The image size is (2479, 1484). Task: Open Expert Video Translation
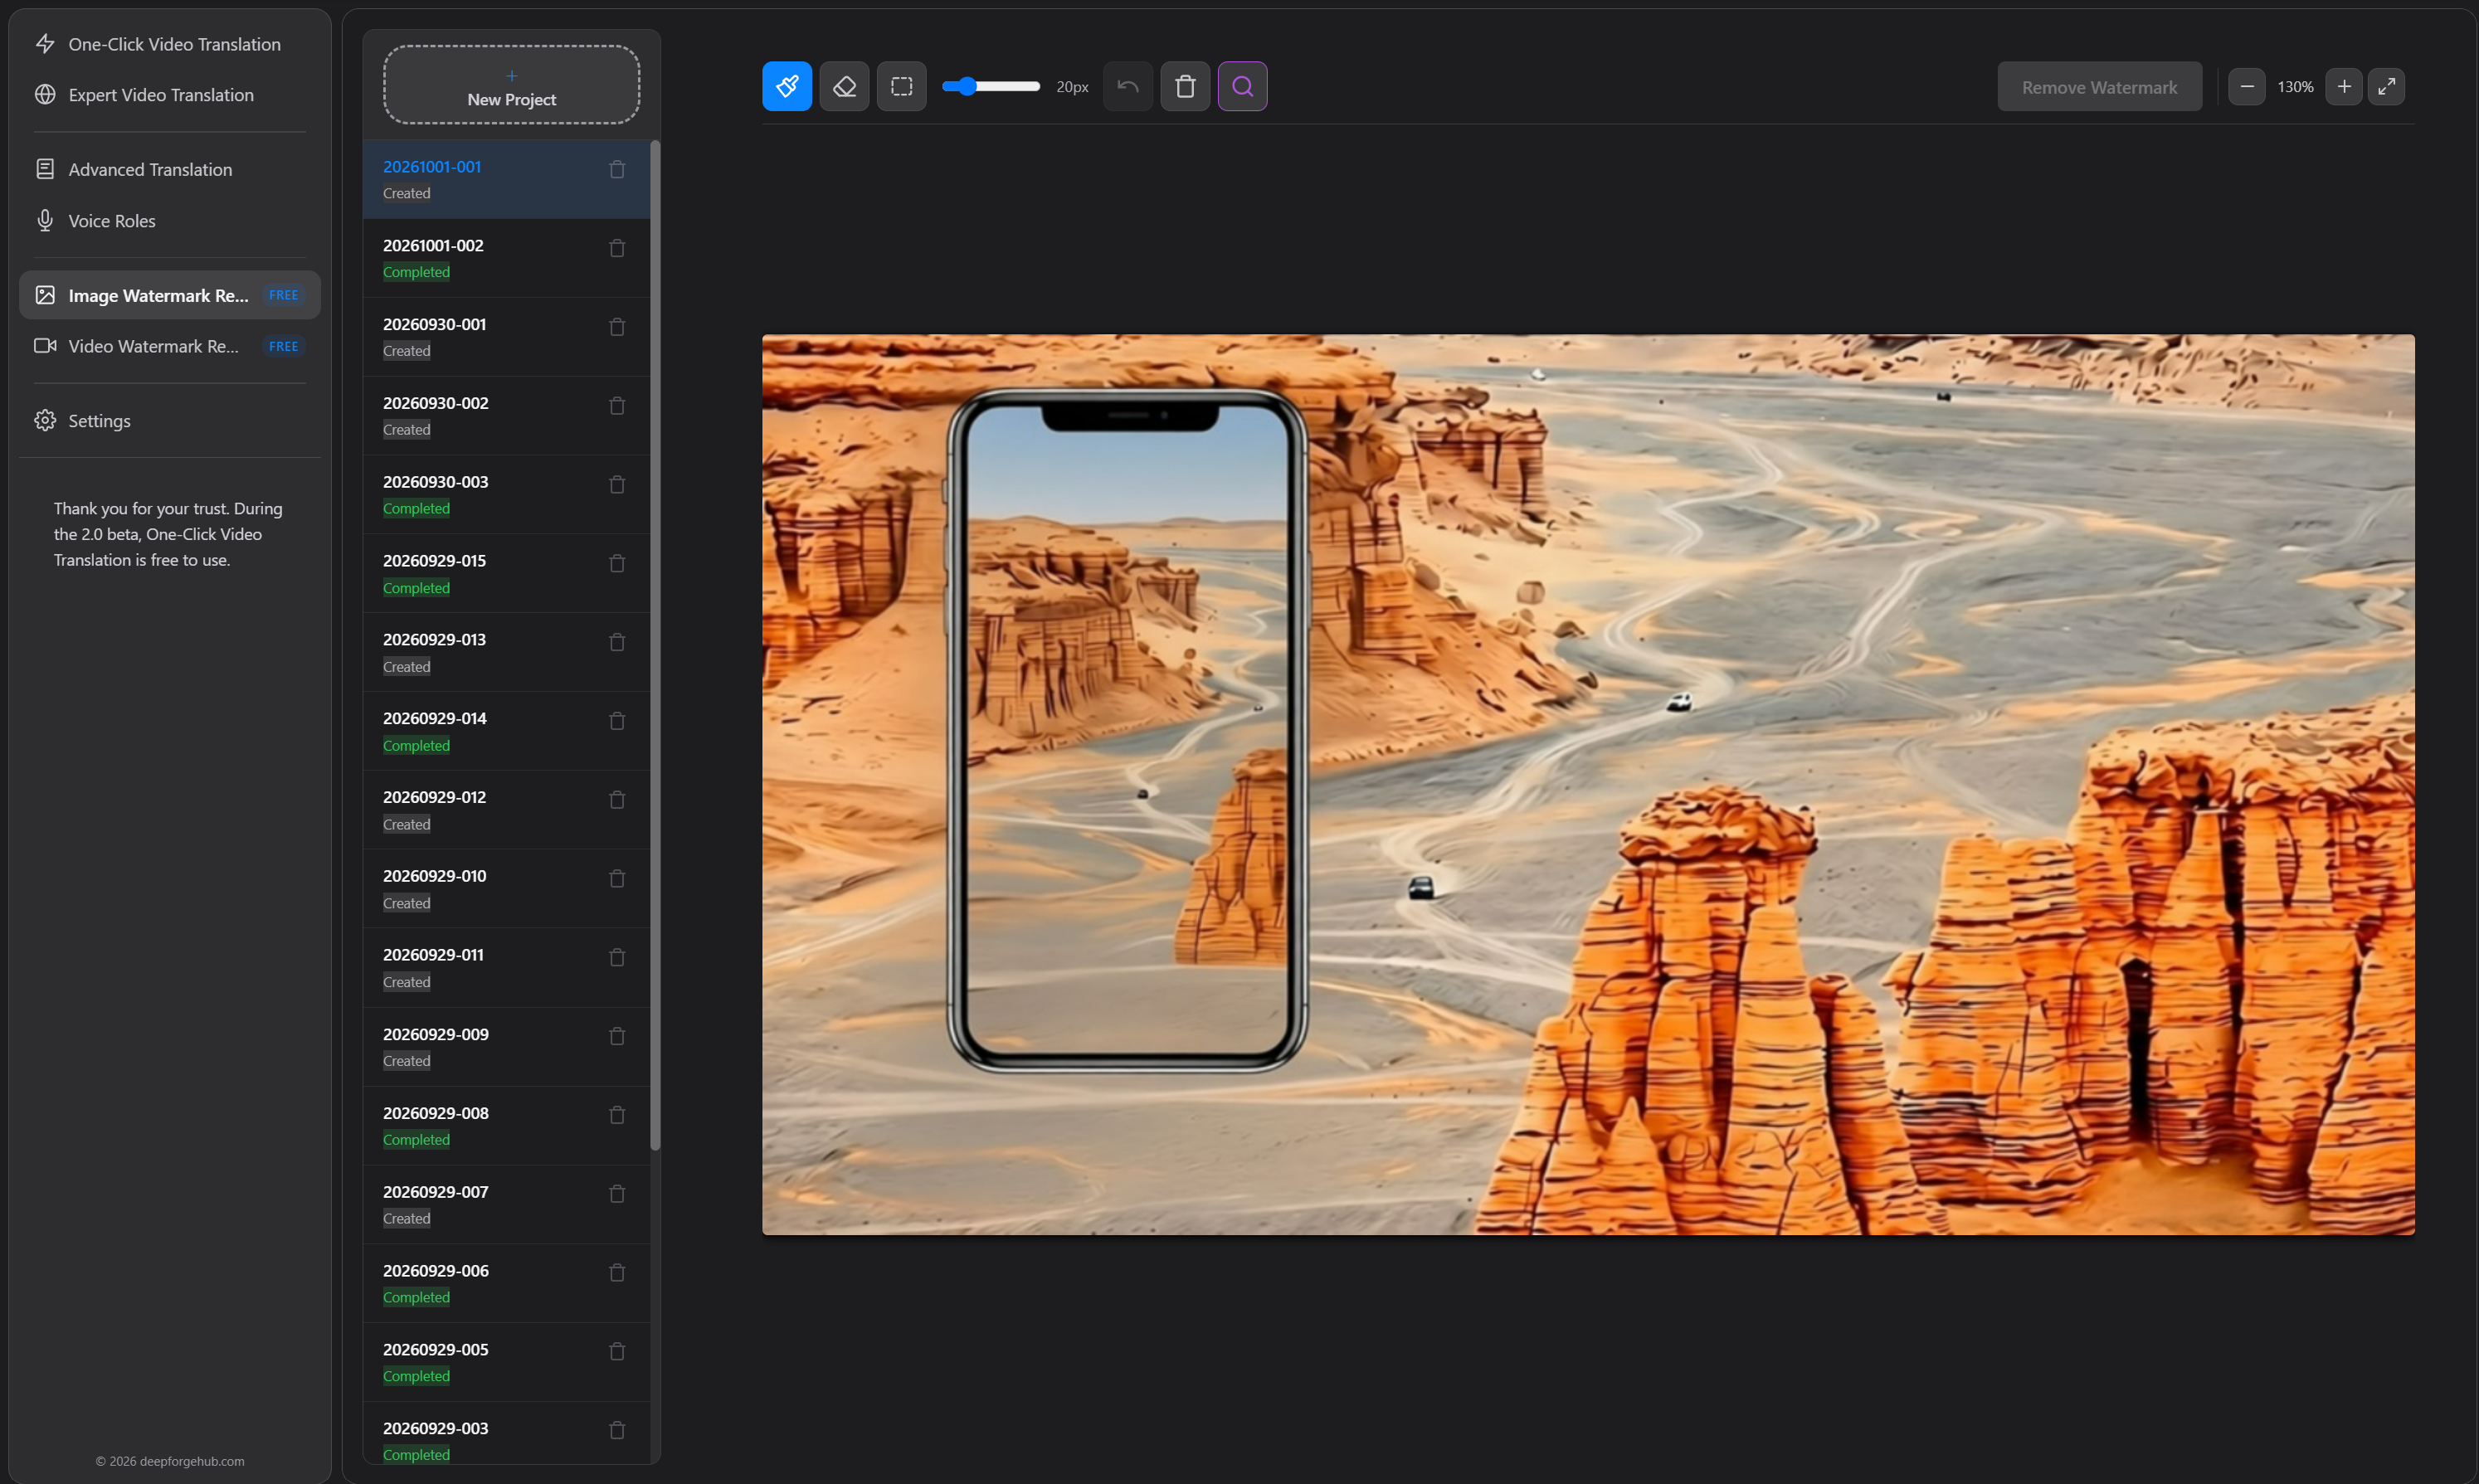click(170, 95)
